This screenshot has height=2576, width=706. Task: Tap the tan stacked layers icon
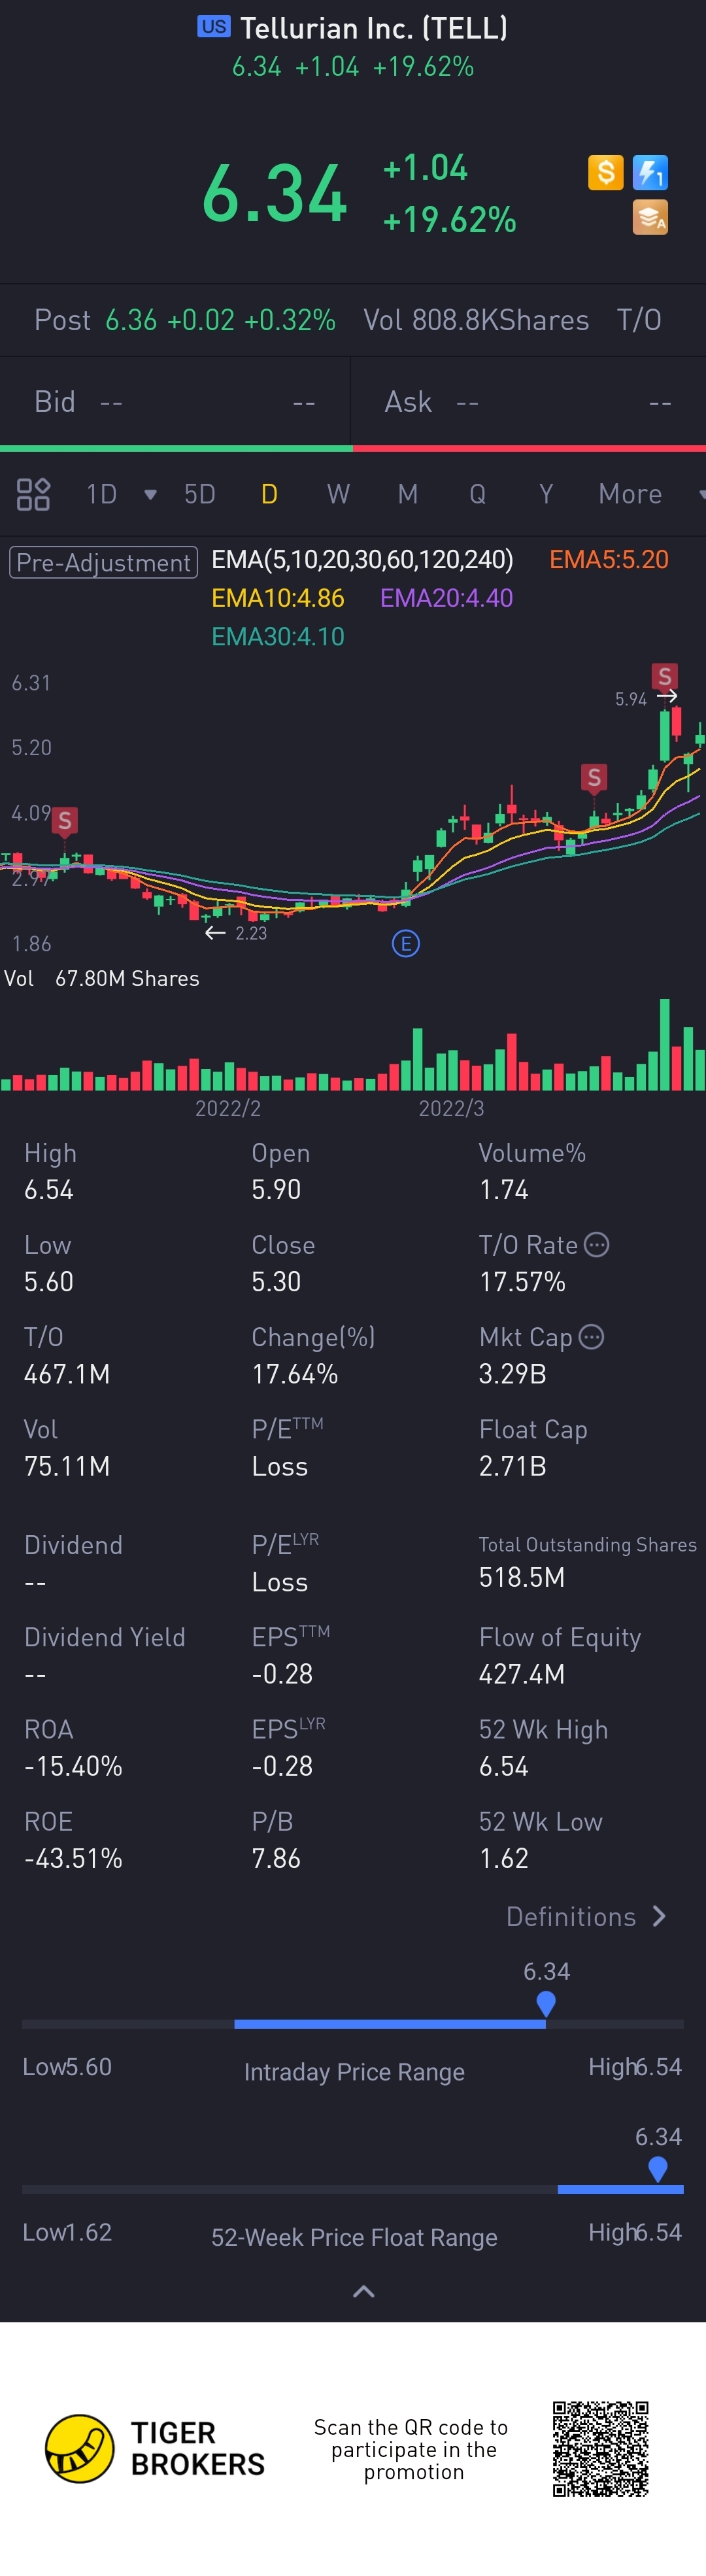point(650,217)
